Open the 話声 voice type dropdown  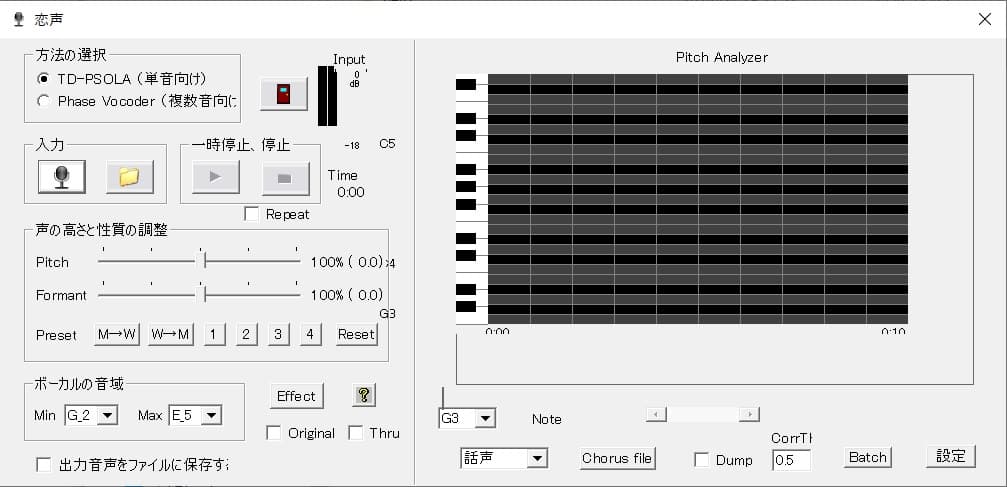click(538, 459)
